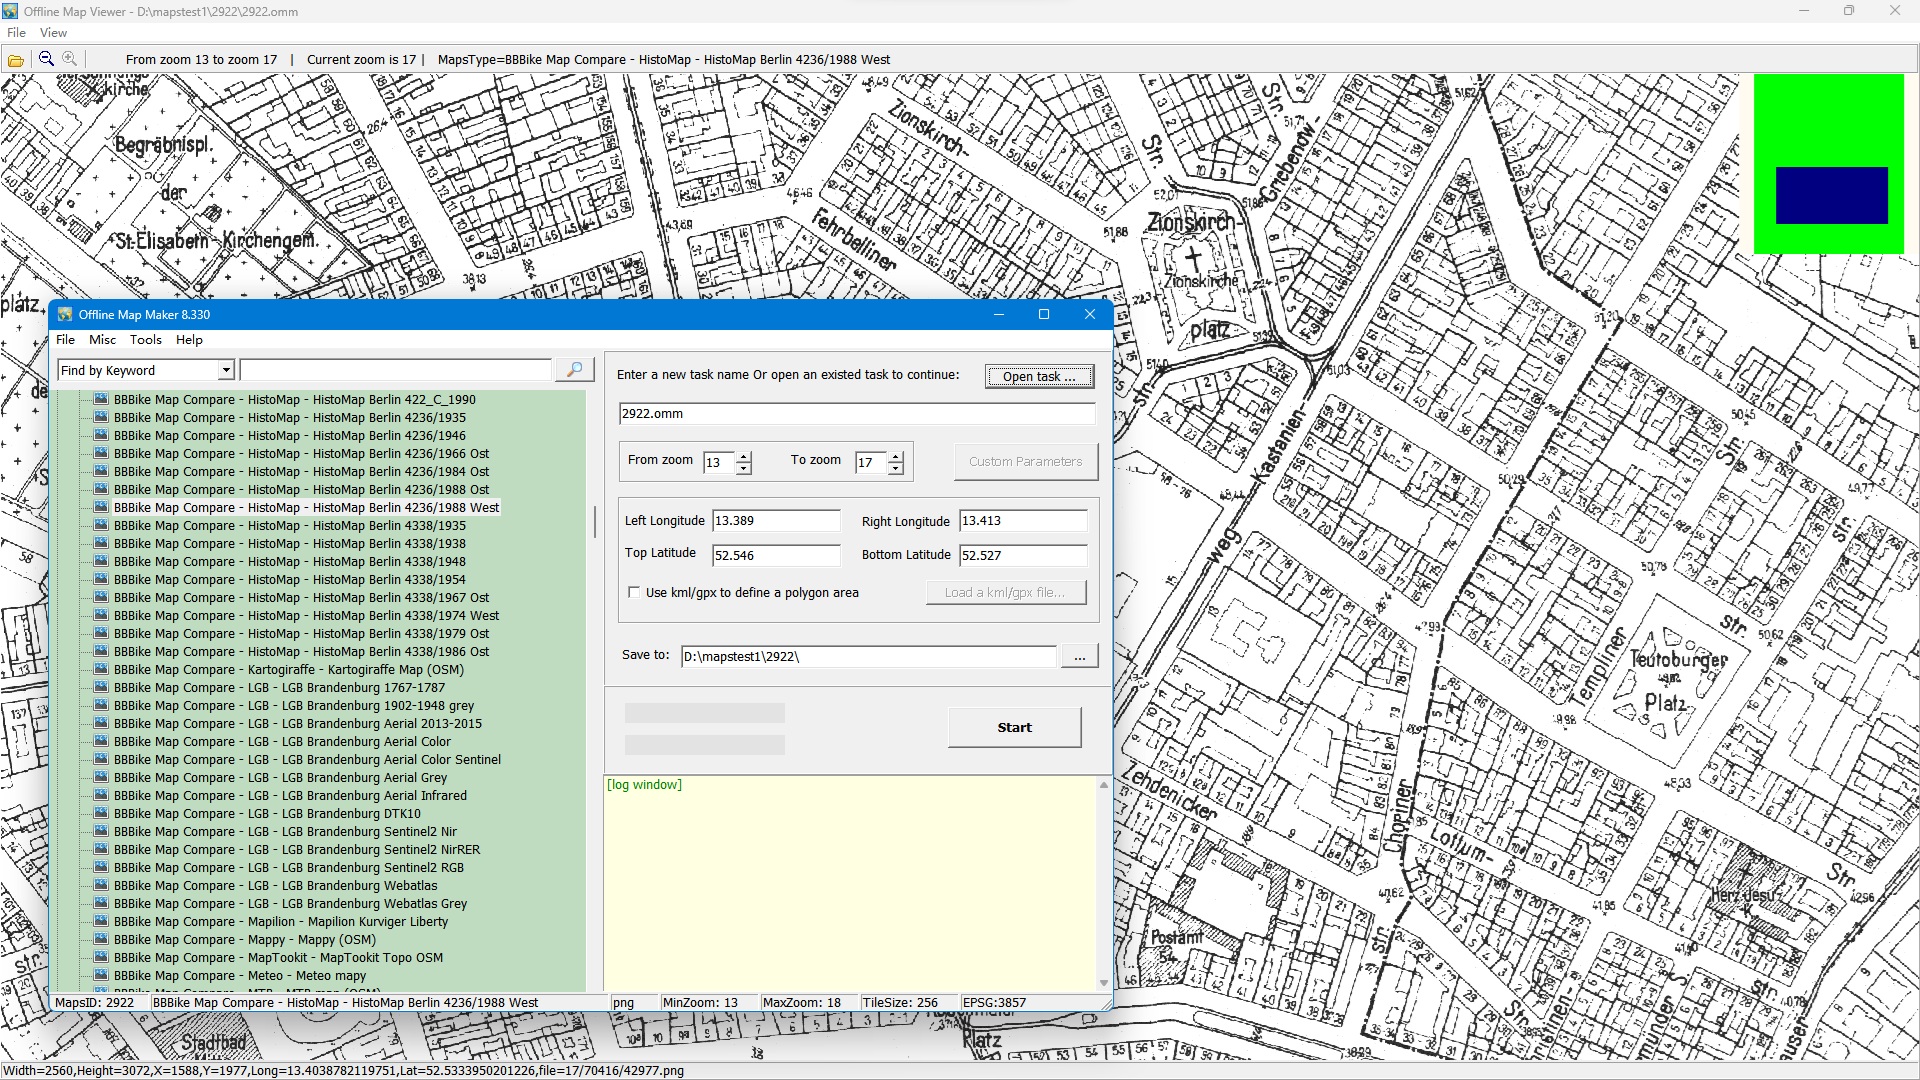Click the open folder icon in Offline Map Viewer toolbar
Viewport: 1920px width, 1080px height.
coord(16,60)
